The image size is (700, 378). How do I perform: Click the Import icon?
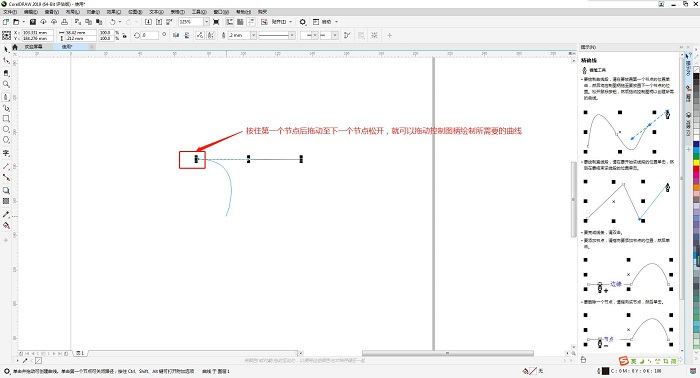(x=148, y=21)
